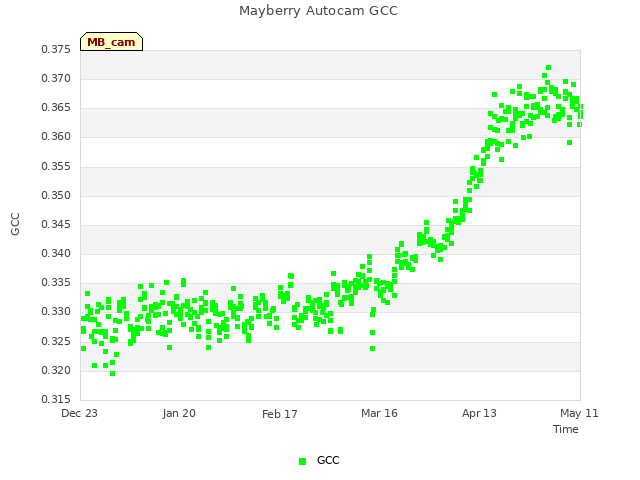Viewport: 640px width, 480px height.
Task: Click the green GCC legend marker
Action: [x=302, y=461]
